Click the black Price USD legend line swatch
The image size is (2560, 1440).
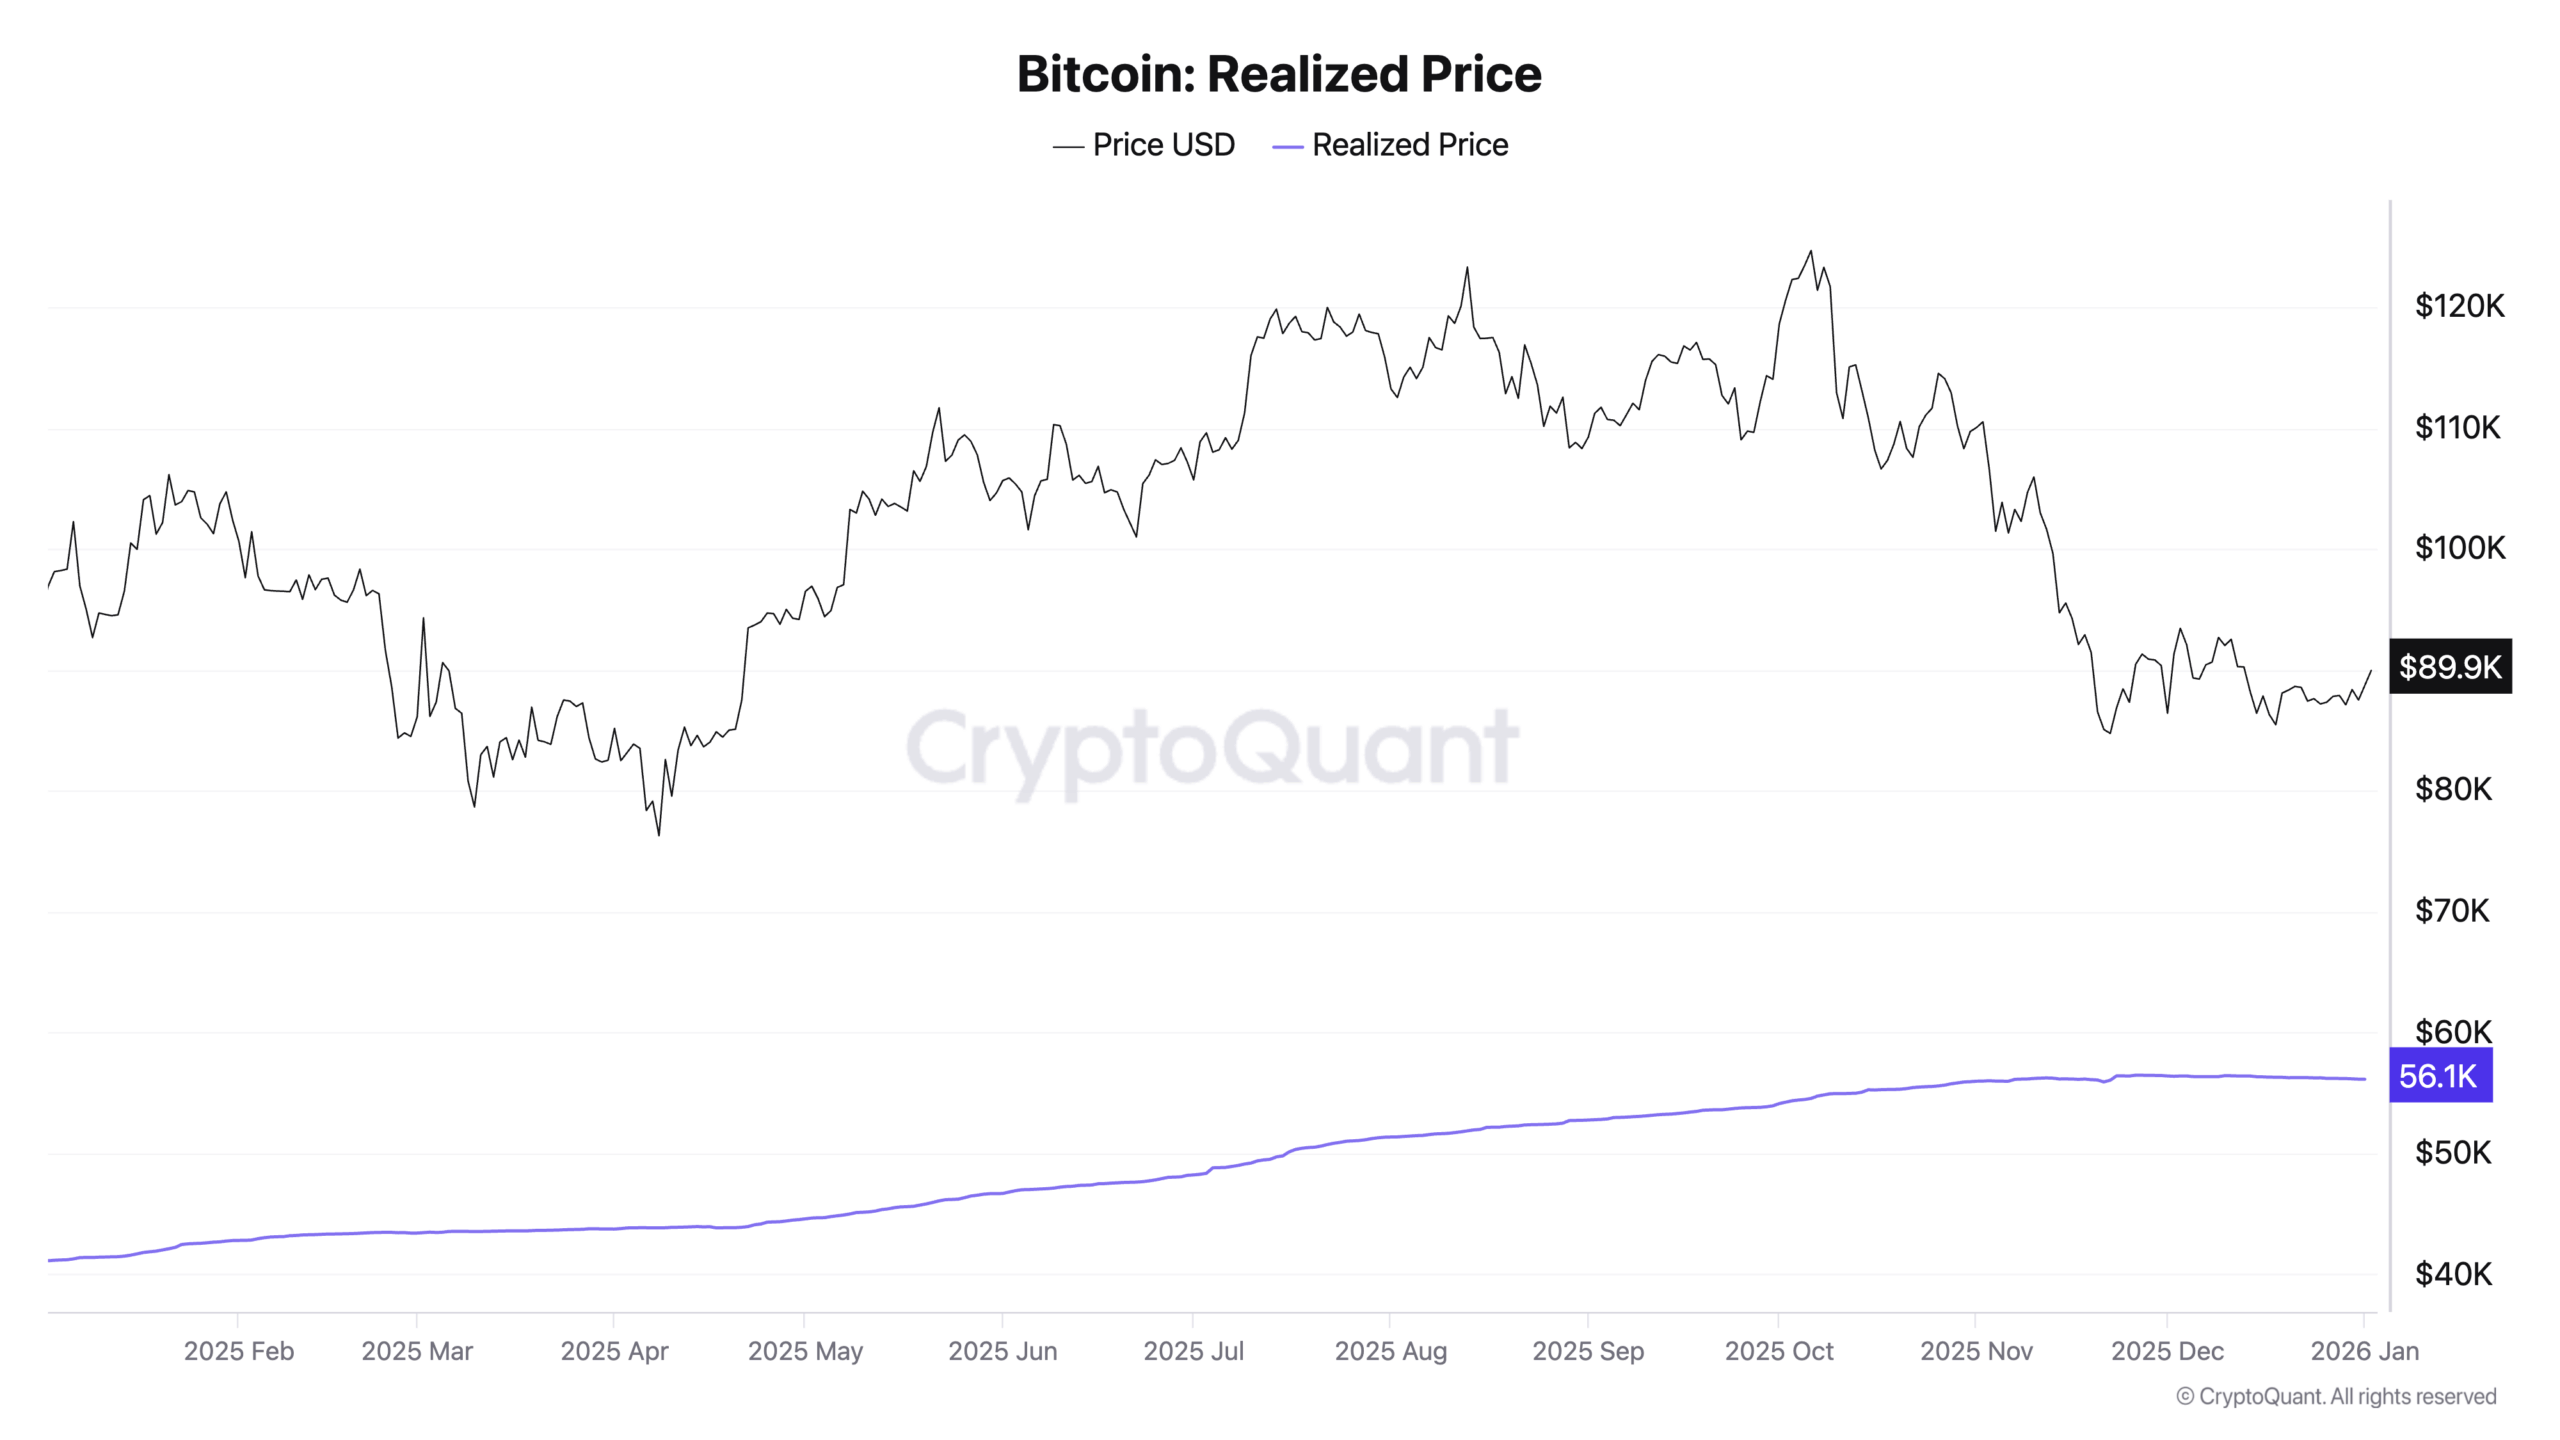tap(1068, 147)
